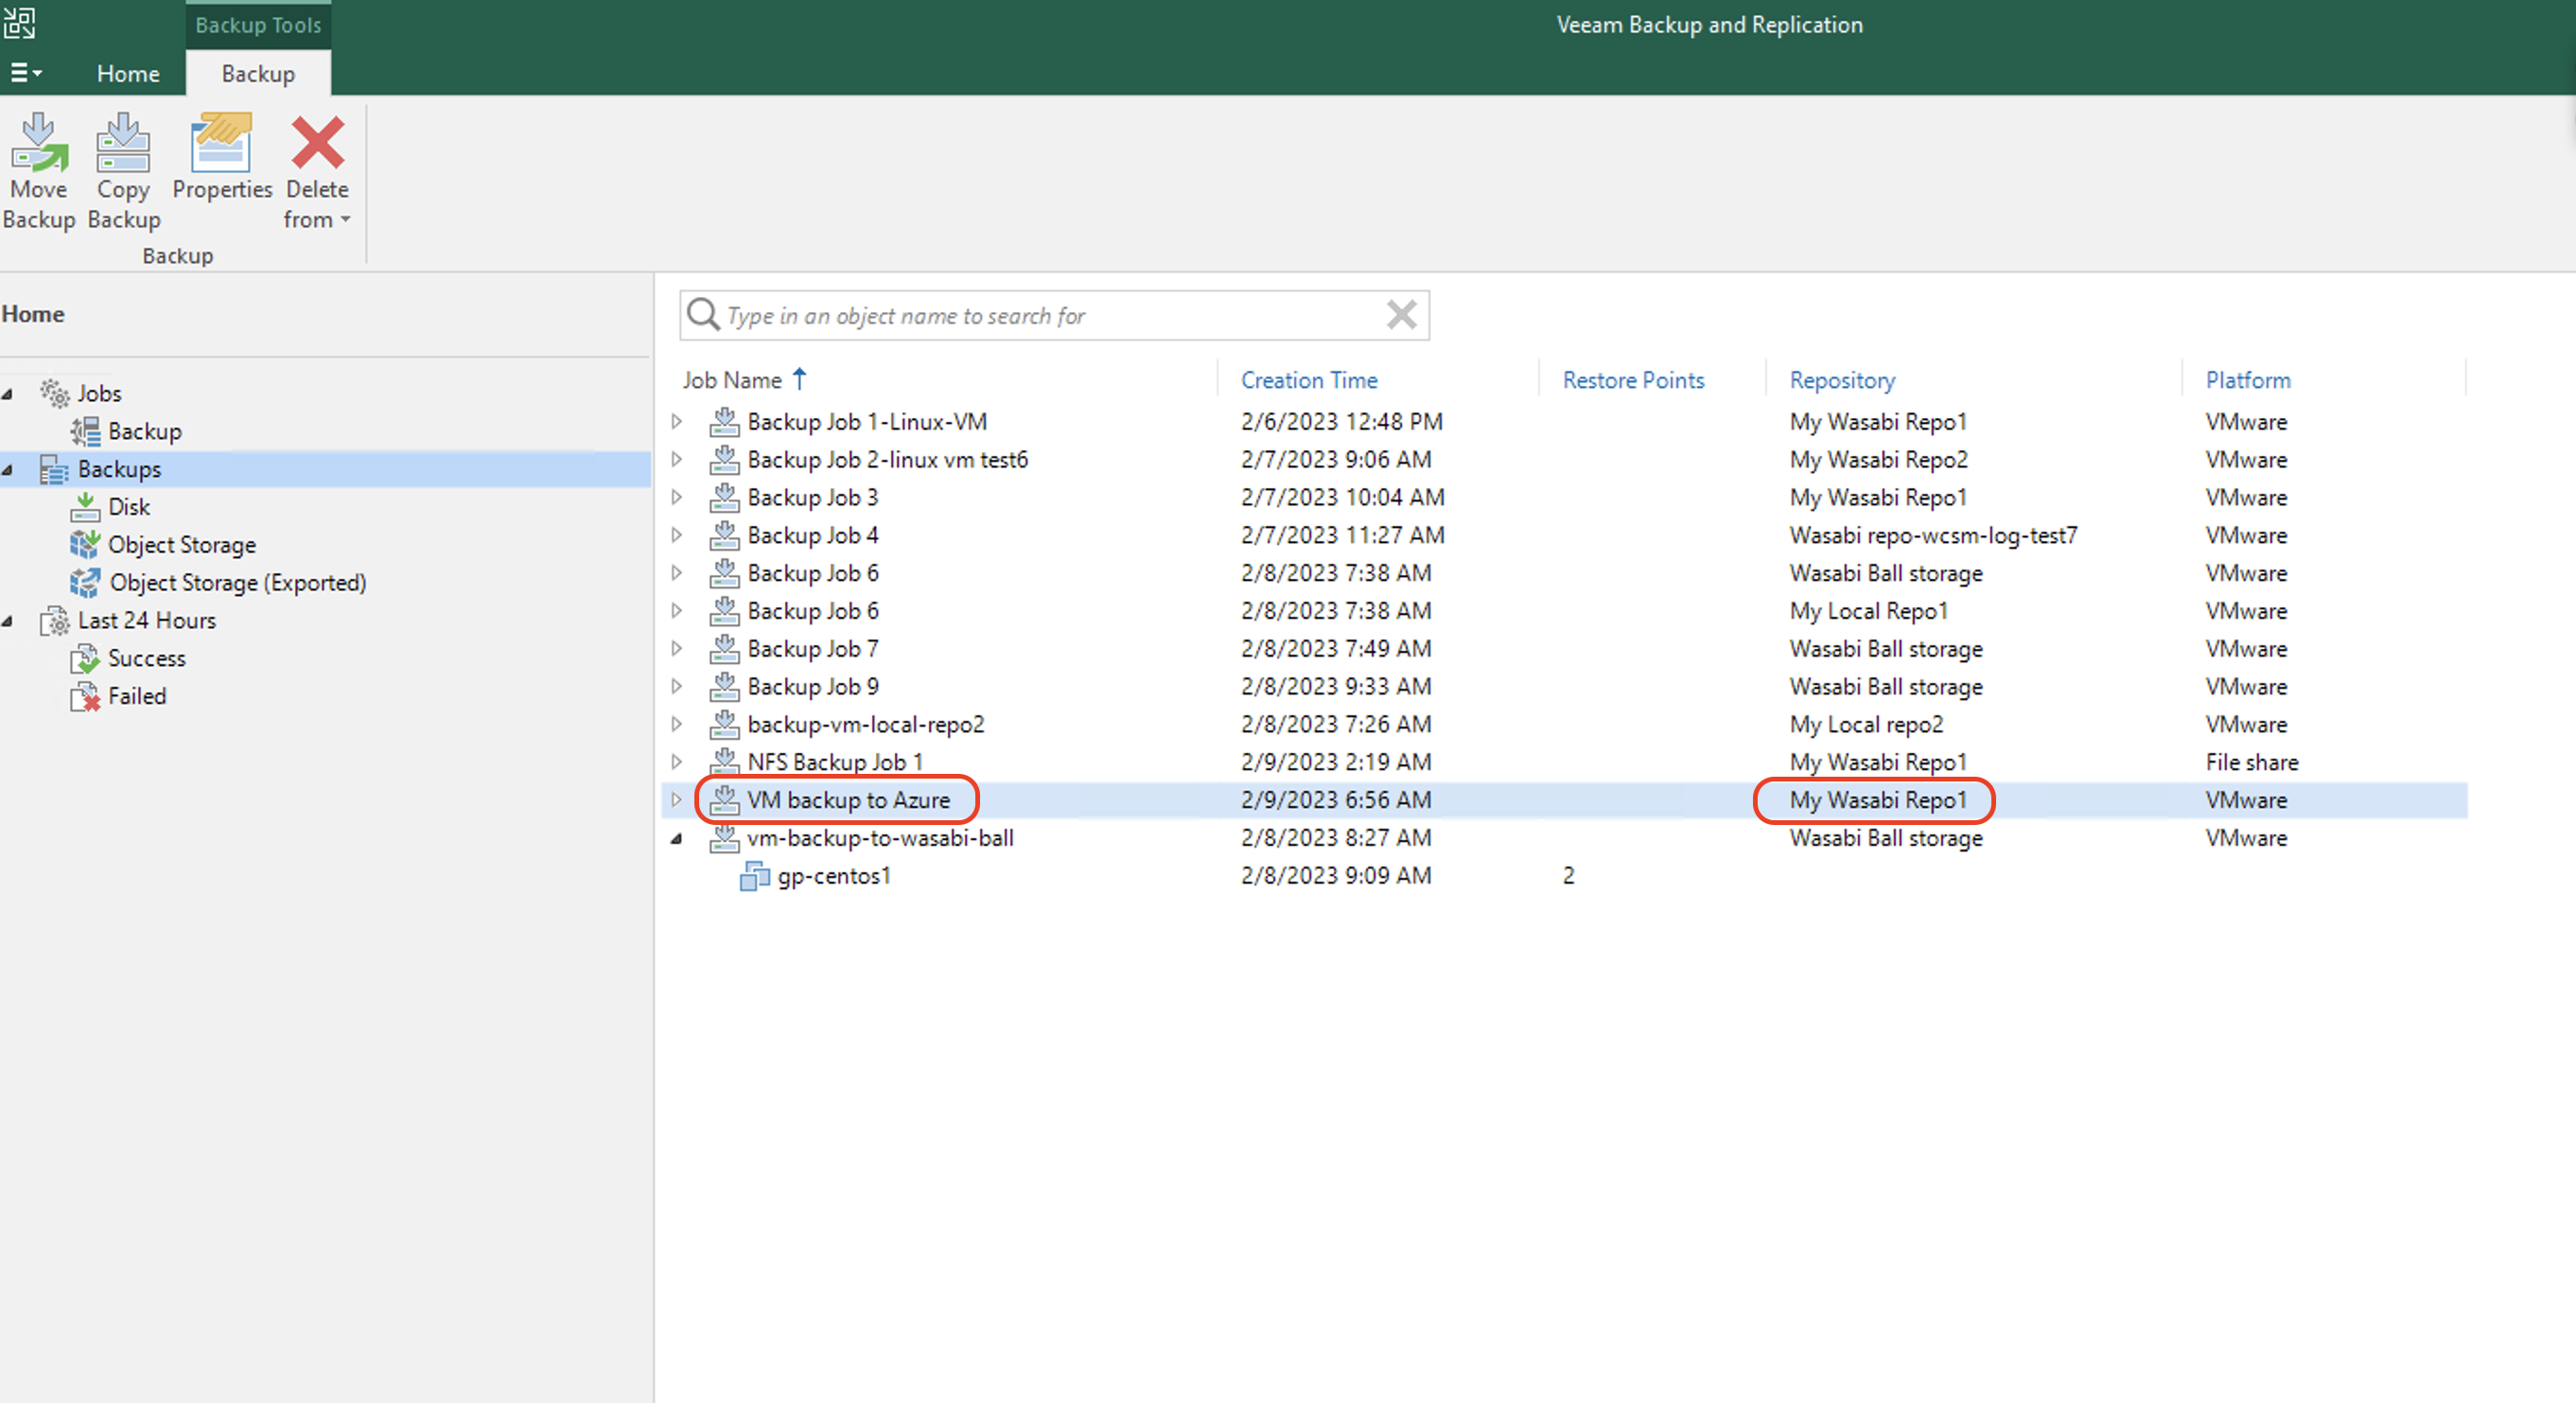The width and height of the screenshot is (2576, 1403).
Task: Sort by the Repository column header
Action: coord(1842,380)
